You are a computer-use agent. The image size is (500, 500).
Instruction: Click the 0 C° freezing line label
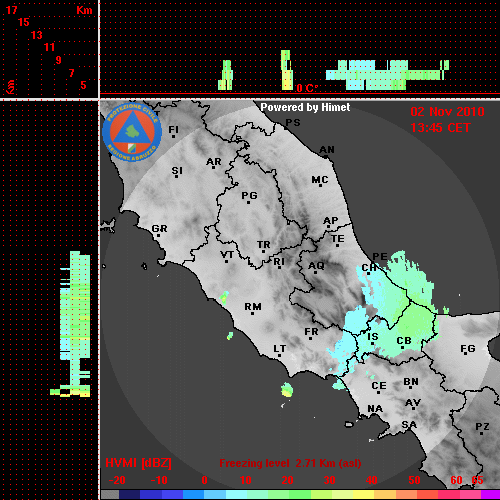point(307,88)
